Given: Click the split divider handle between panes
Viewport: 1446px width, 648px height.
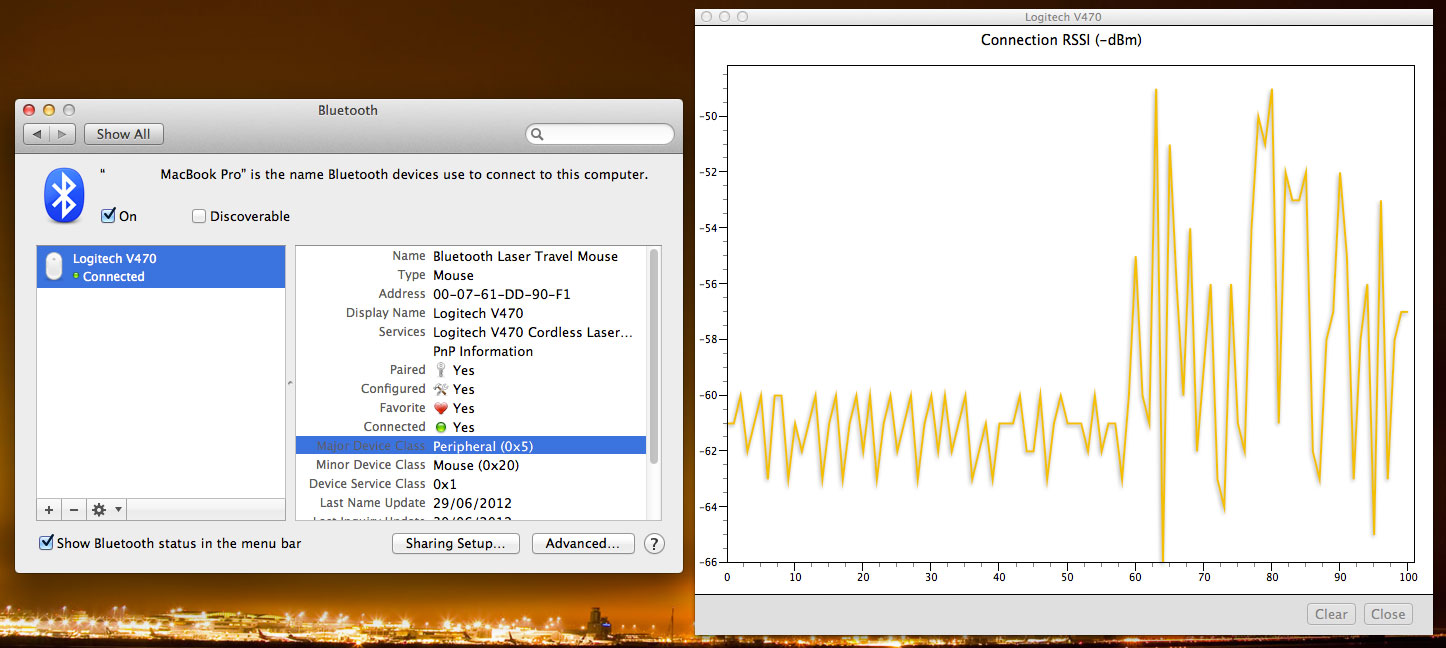Looking at the screenshot, I should click(x=290, y=383).
